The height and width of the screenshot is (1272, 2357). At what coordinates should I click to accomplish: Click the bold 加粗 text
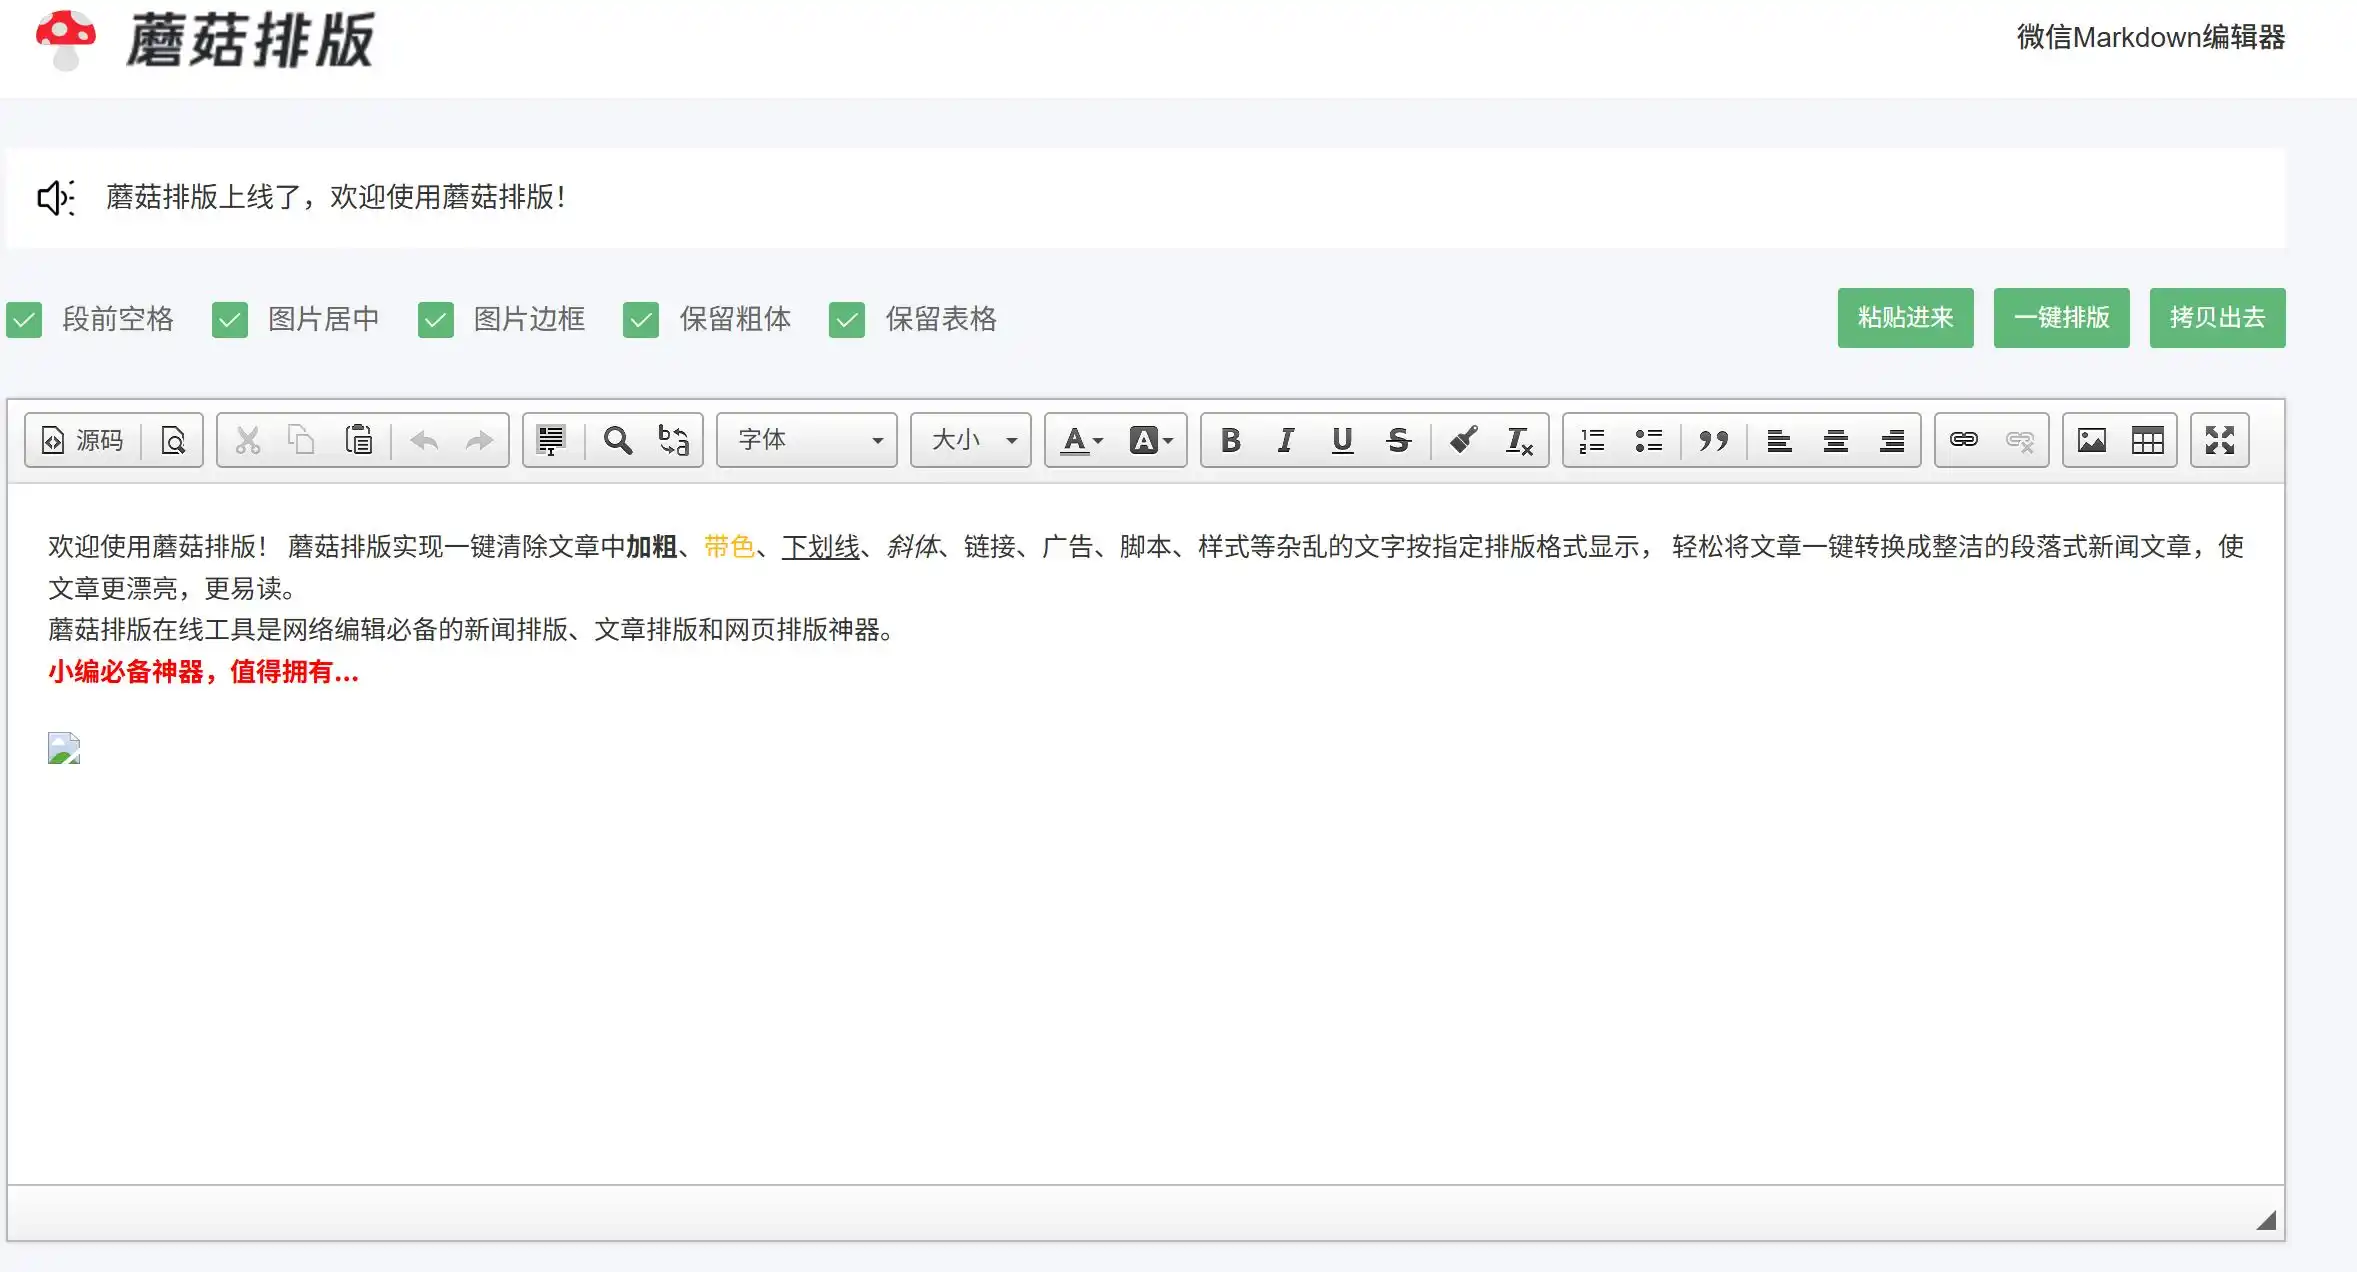coord(652,547)
